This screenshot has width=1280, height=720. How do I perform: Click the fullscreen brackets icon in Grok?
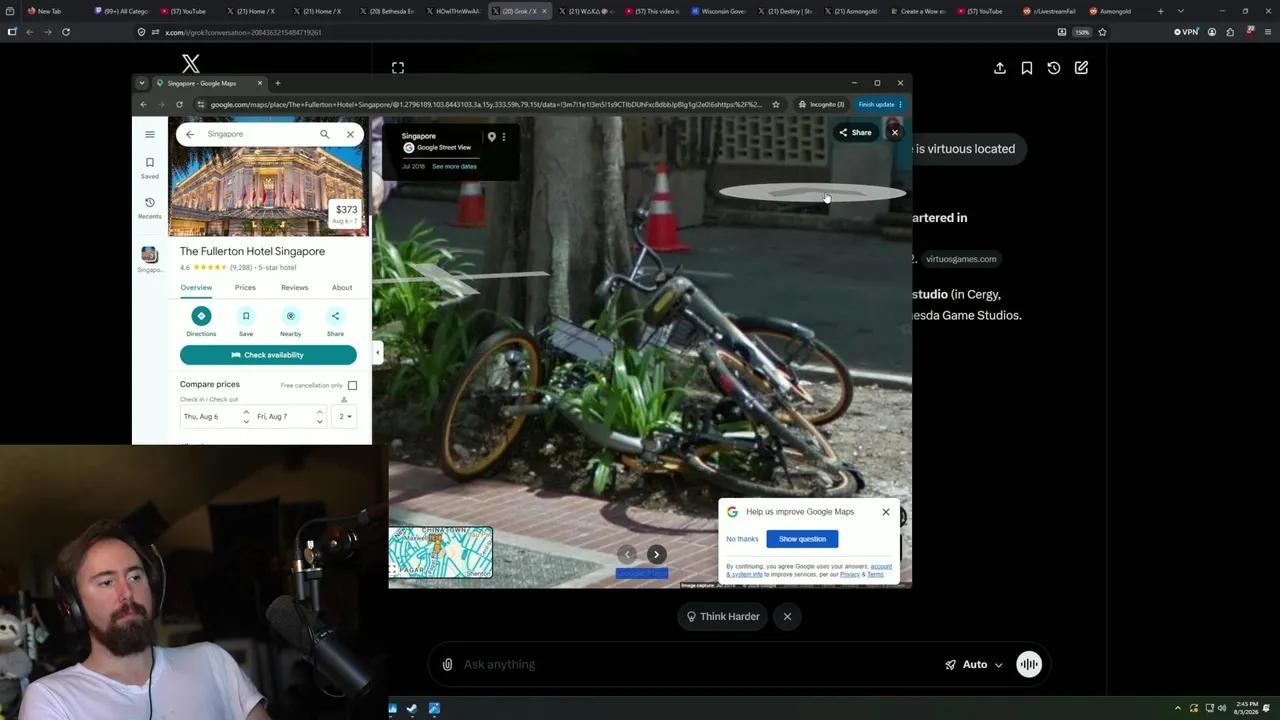click(398, 68)
